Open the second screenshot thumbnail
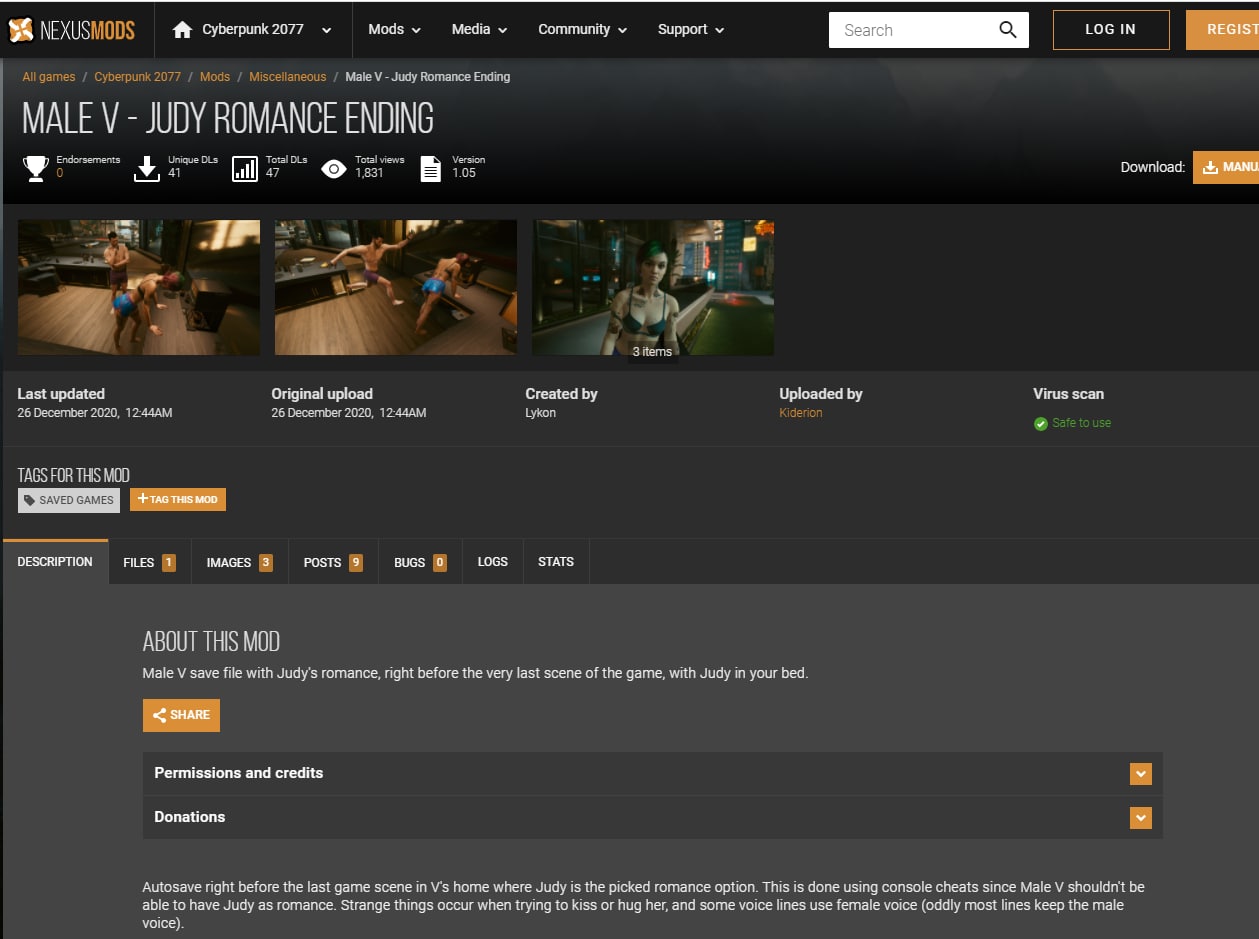 point(396,288)
